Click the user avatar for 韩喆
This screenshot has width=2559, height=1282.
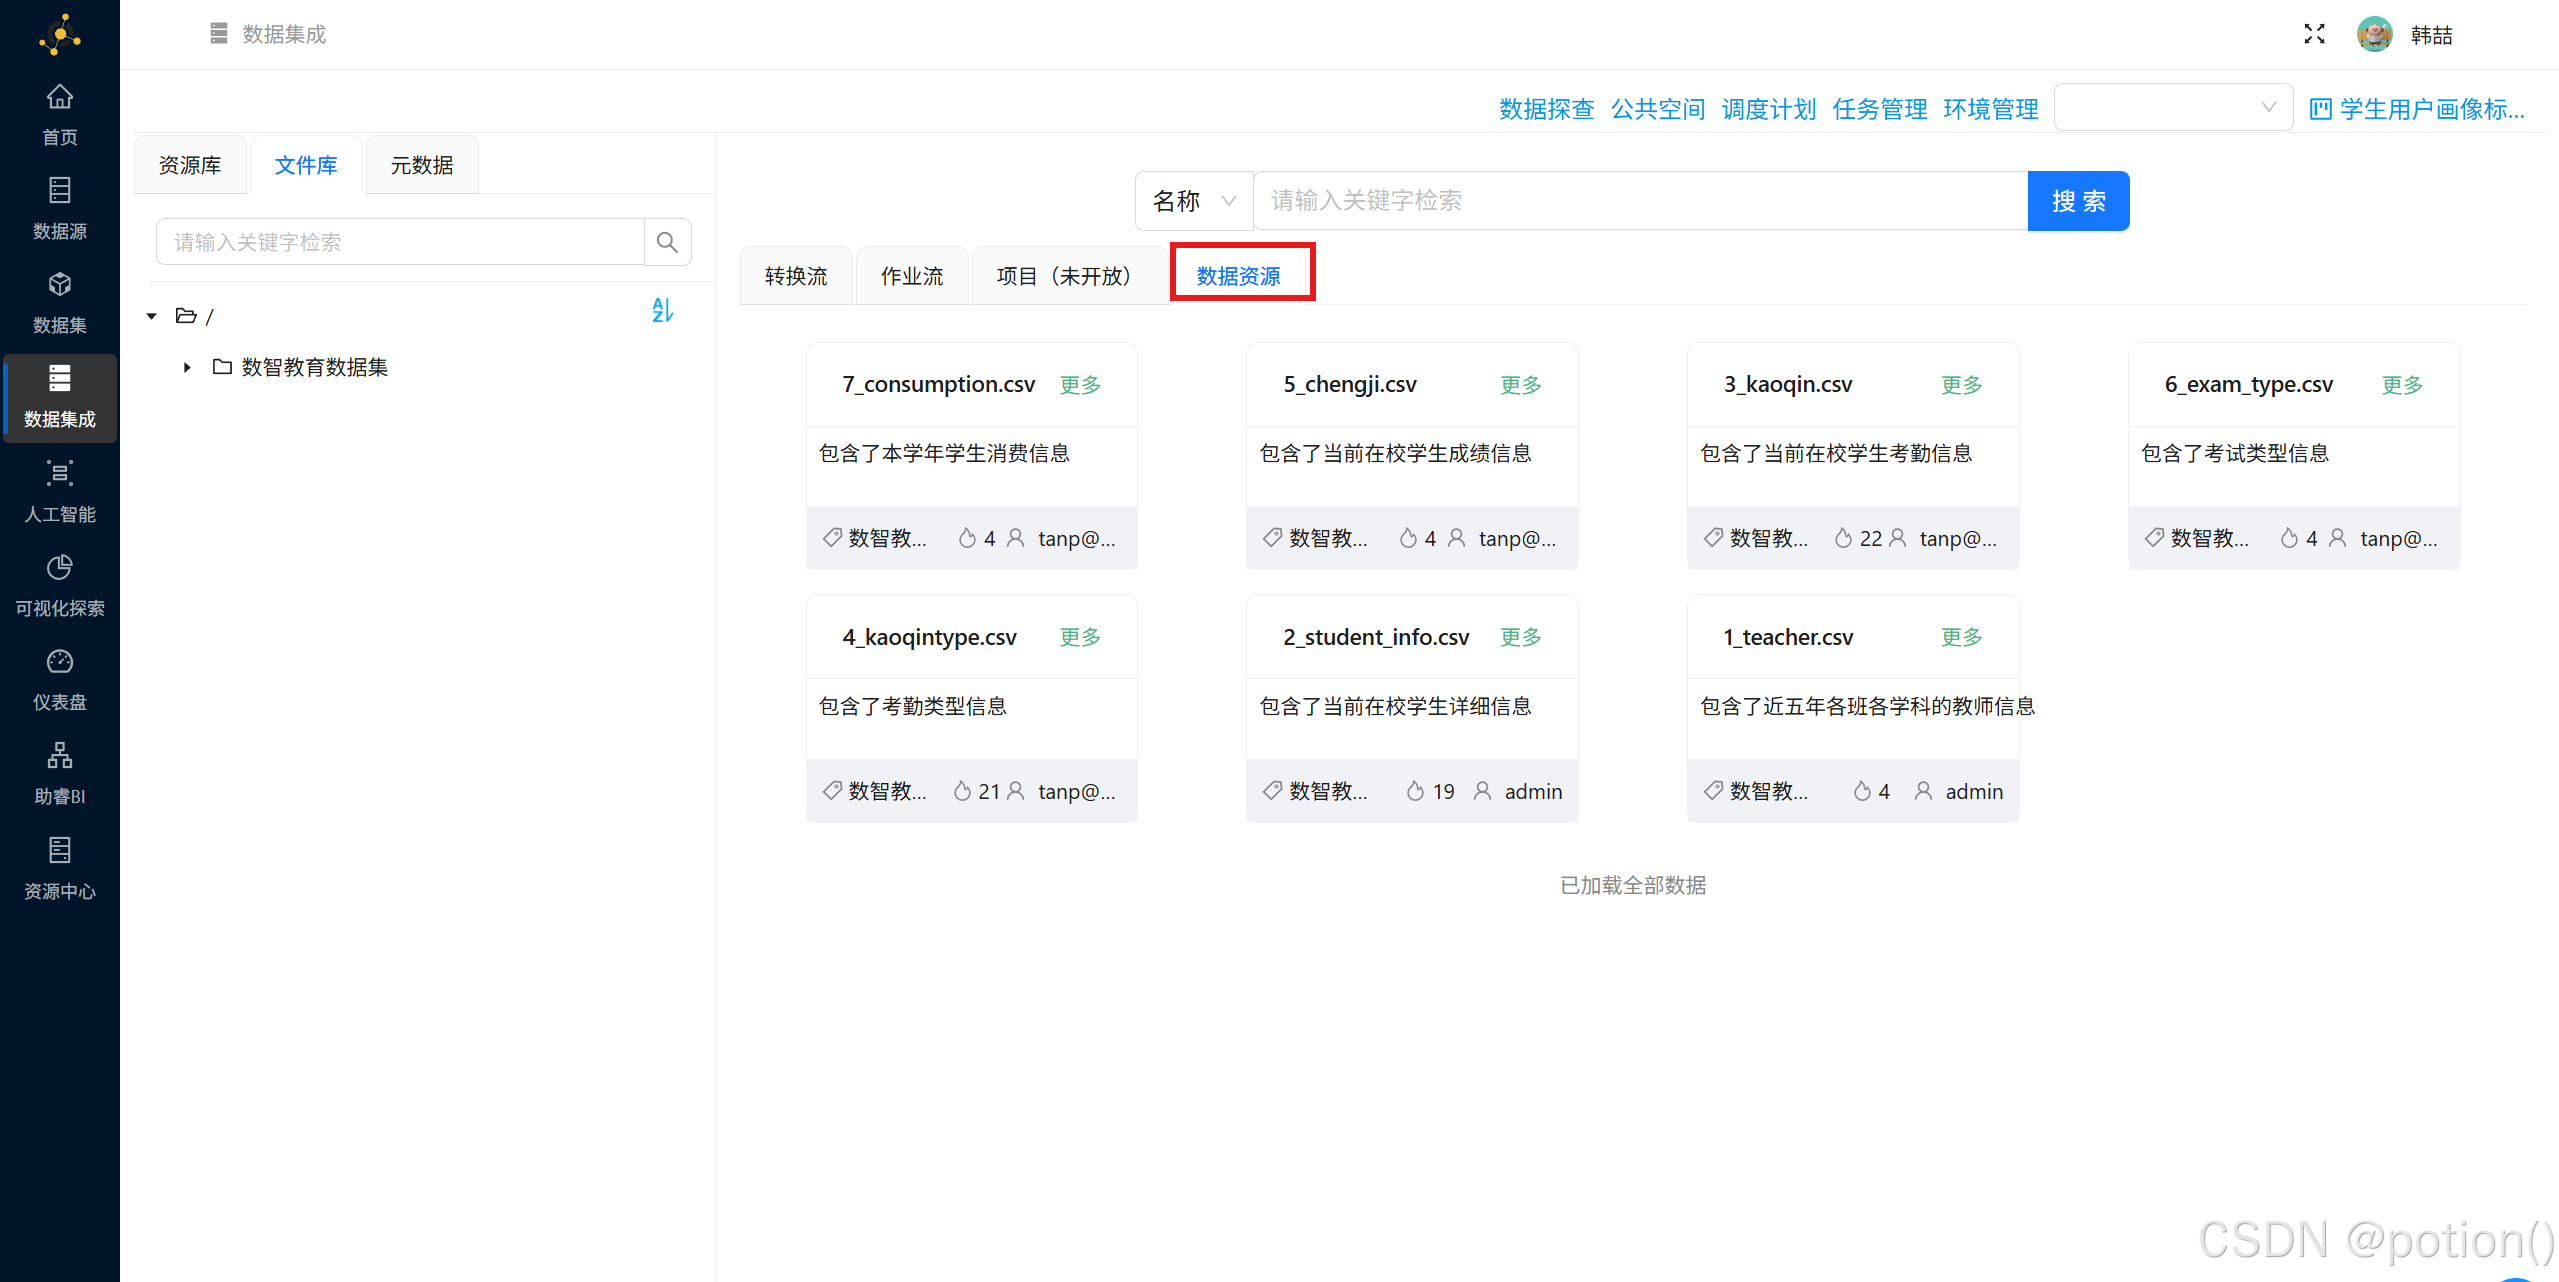(x=2374, y=35)
